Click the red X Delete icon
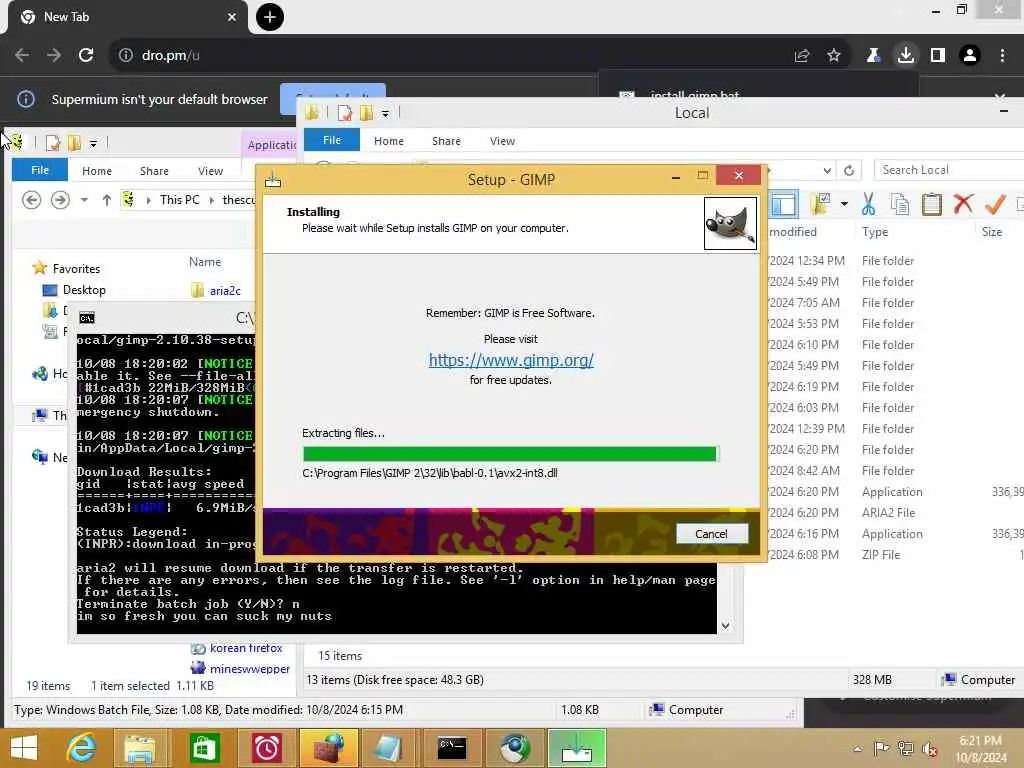This screenshot has width=1024, height=768. (963, 204)
